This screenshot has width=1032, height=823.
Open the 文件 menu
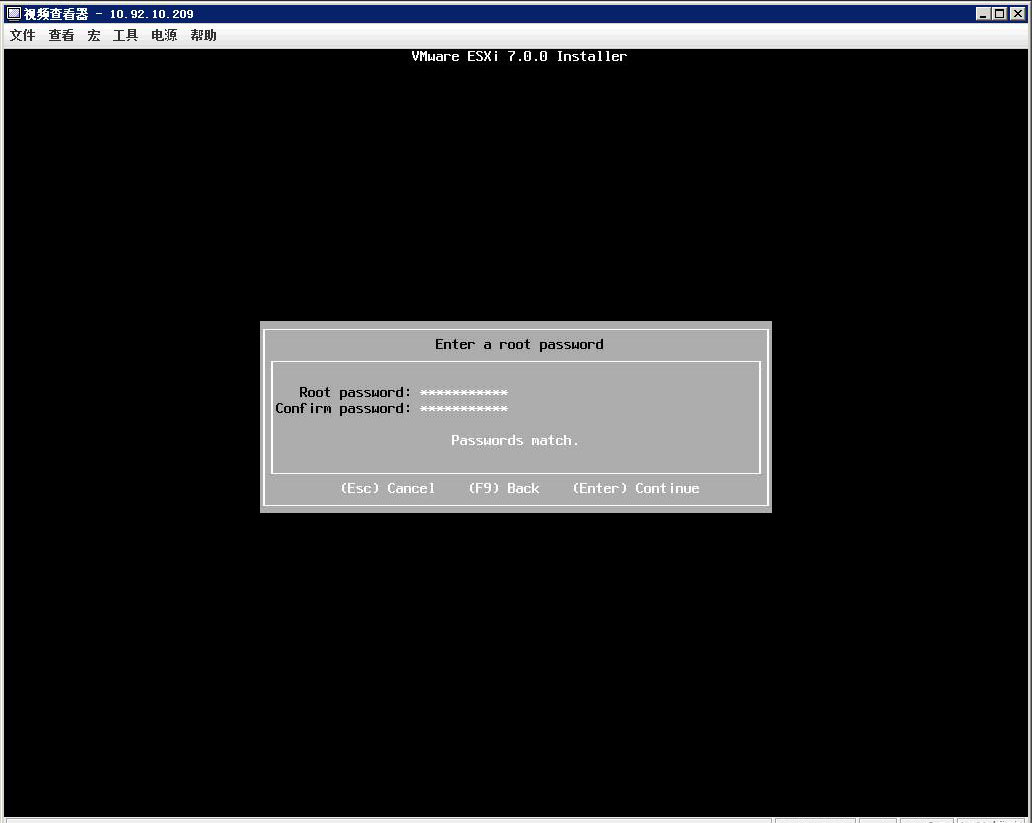click(x=22, y=36)
